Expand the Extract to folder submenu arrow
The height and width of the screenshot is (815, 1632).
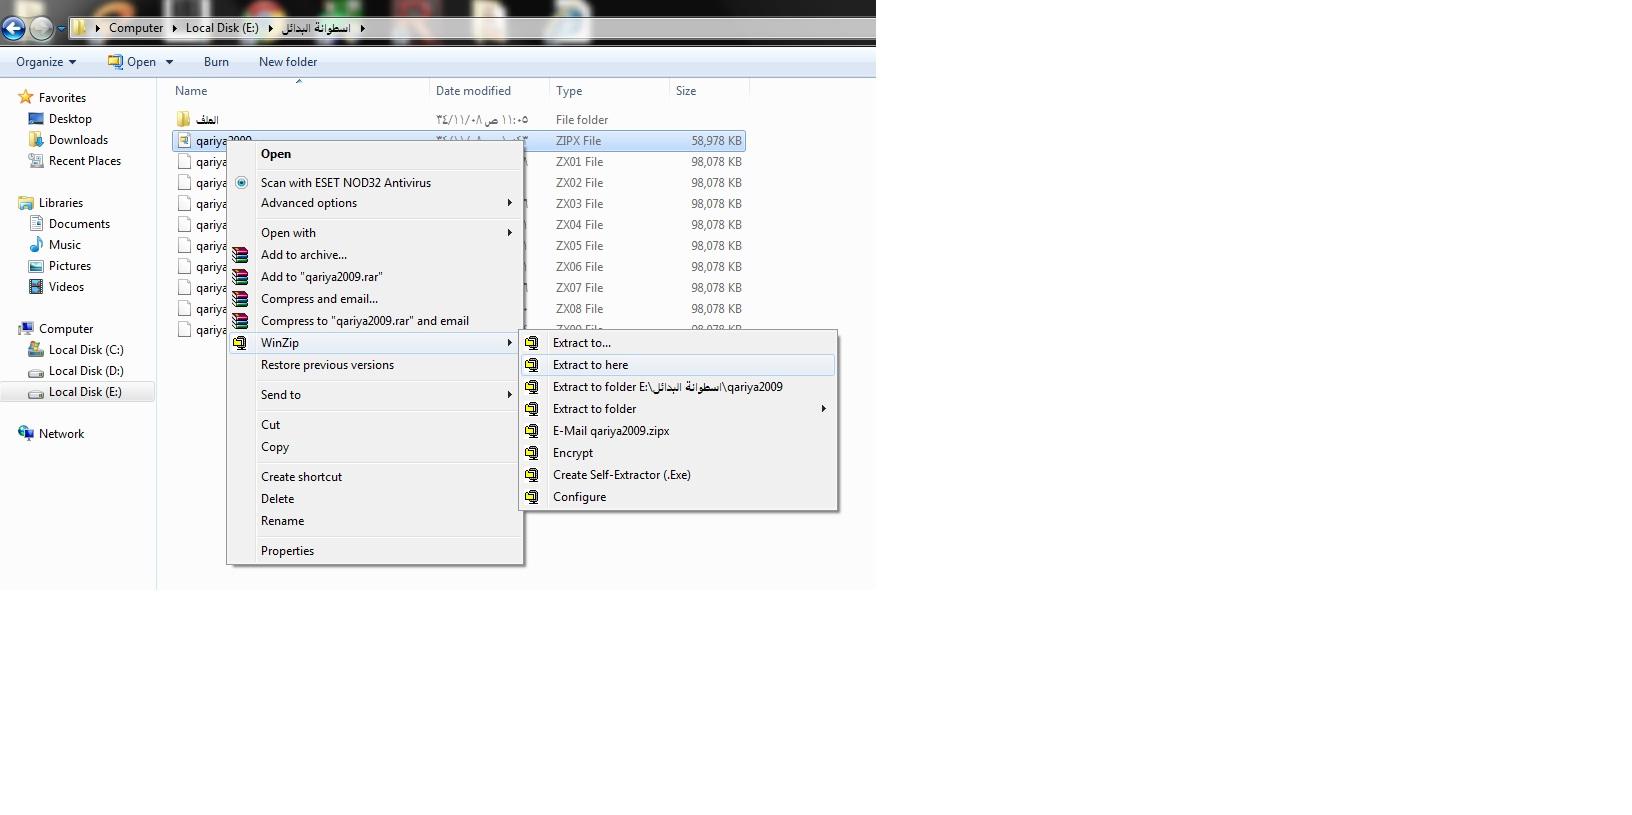(x=824, y=409)
